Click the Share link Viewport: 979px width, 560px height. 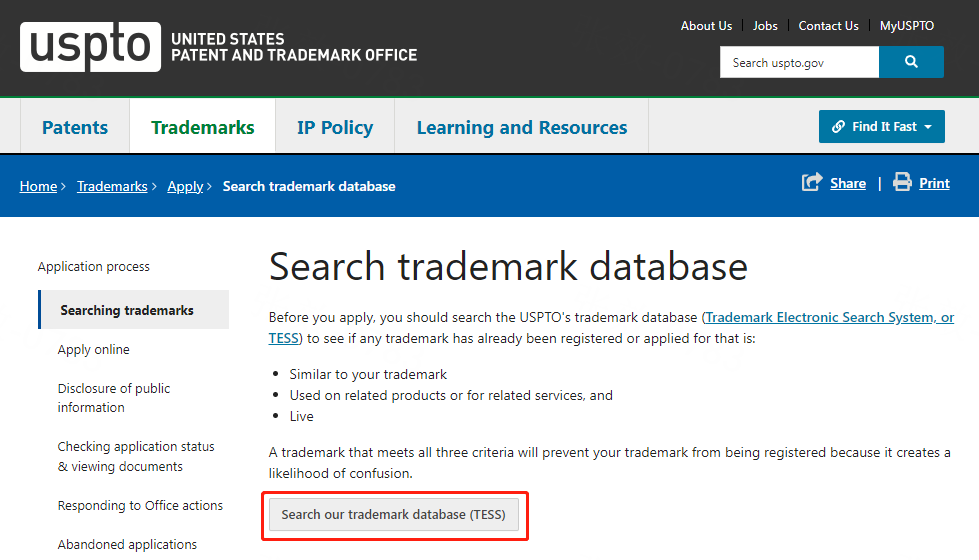848,183
